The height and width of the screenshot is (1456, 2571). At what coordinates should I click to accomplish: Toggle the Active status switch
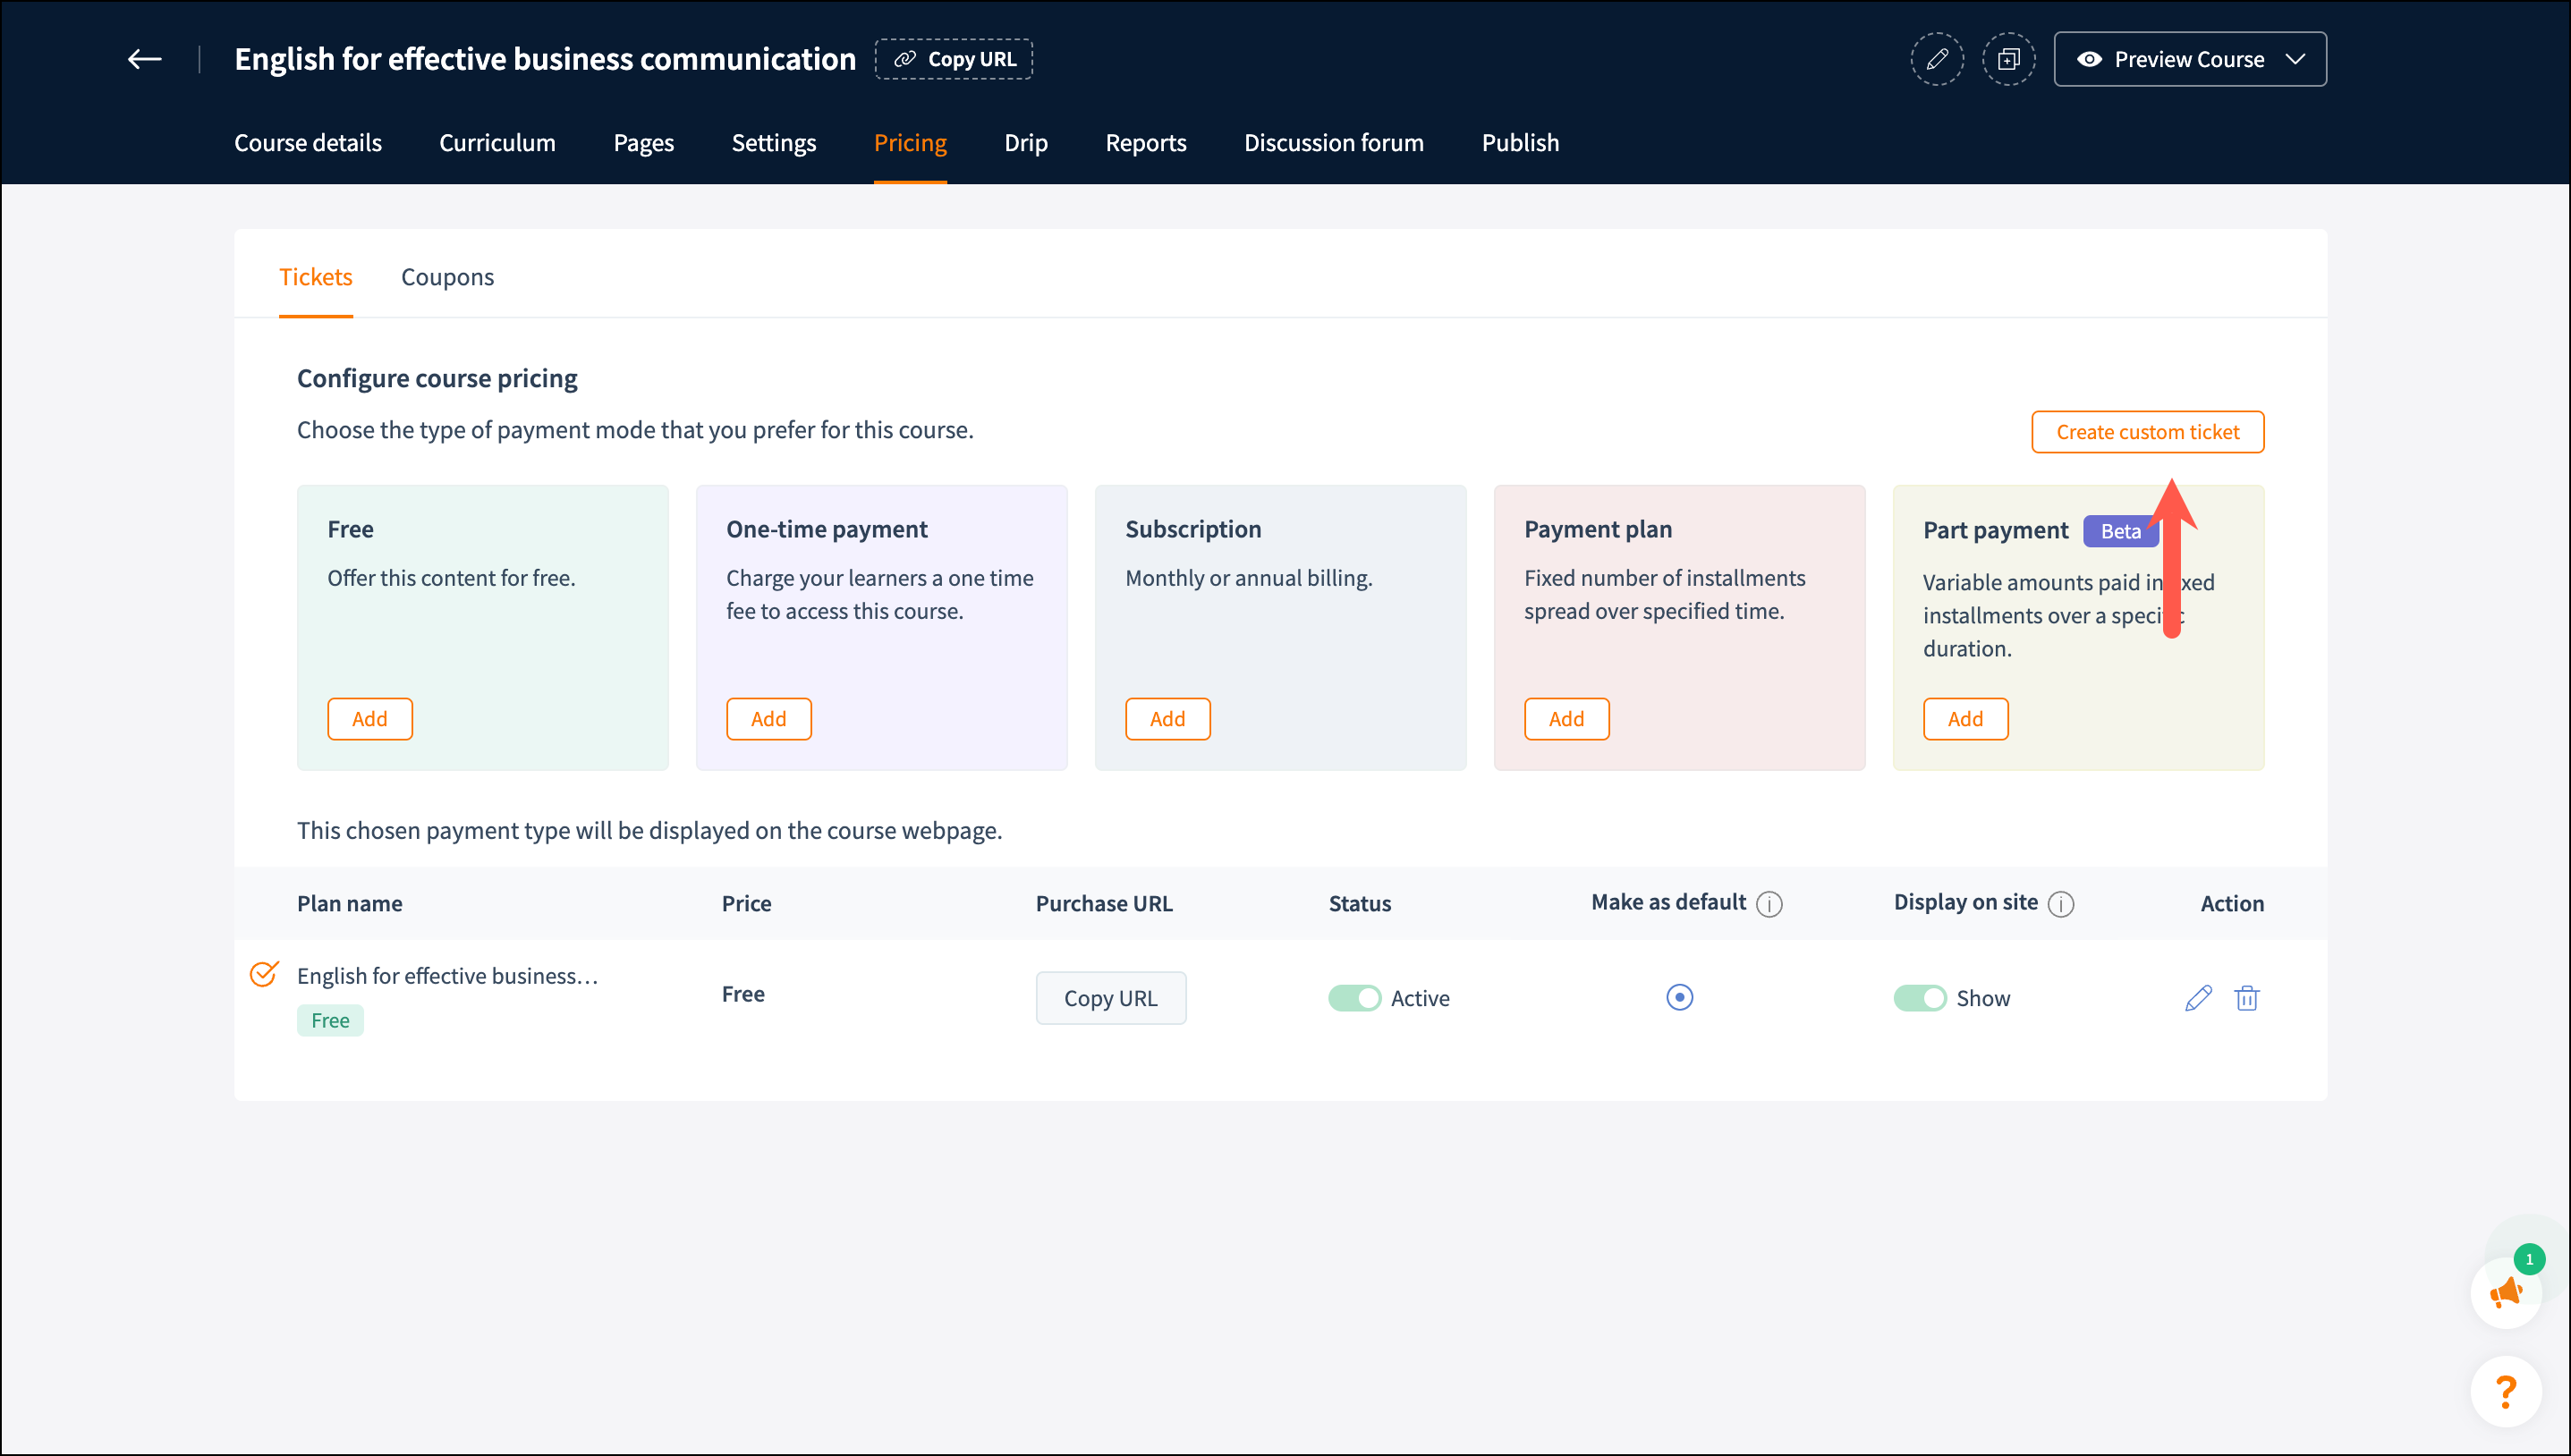click(1354, 998)
